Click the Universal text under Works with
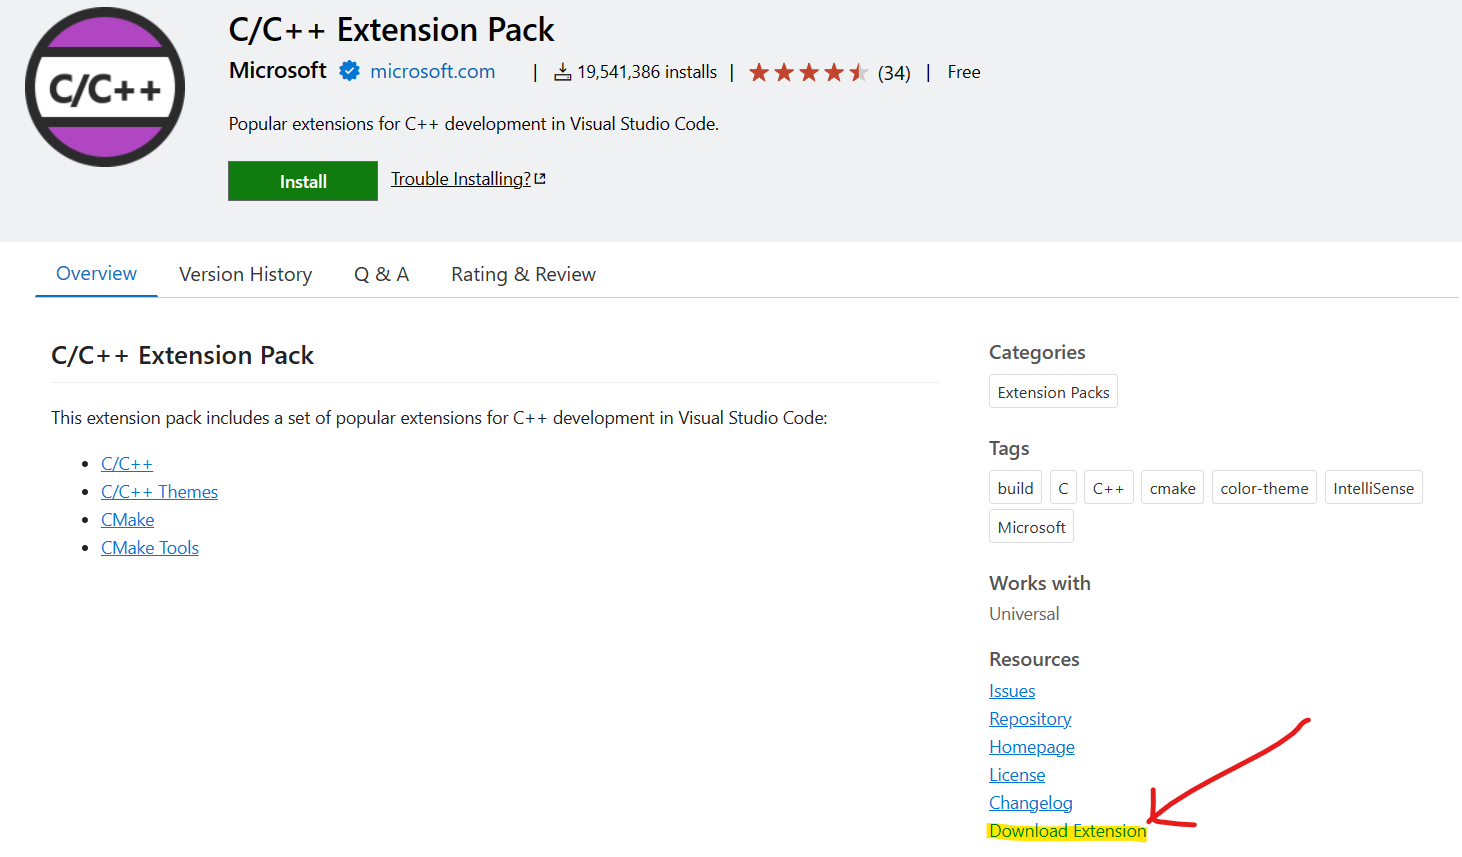Viewport: 1462px width, 857px height. coord(1024,614)
